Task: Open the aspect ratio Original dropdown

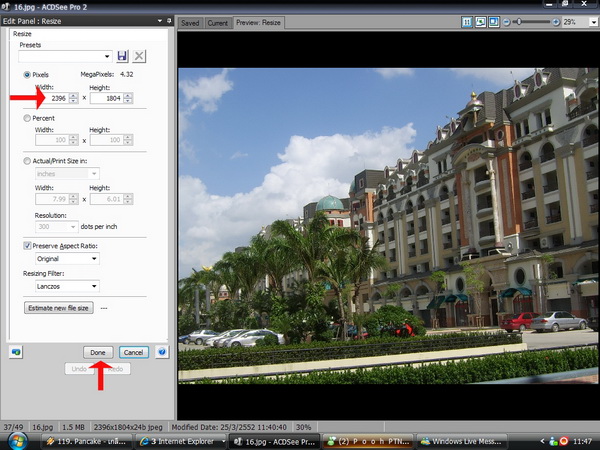Action: (x=67, y=259)
